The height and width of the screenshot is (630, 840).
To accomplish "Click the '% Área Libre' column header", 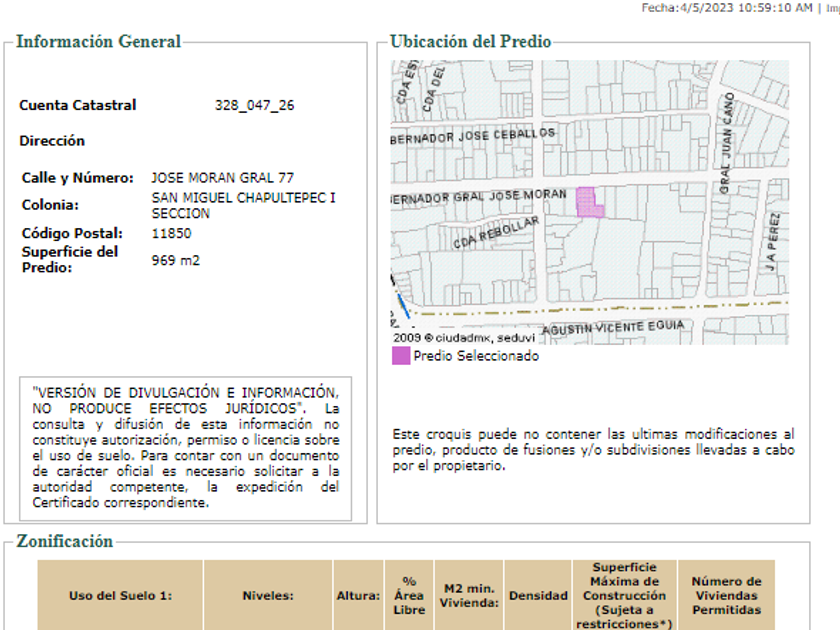I will [x=409, y=595].
